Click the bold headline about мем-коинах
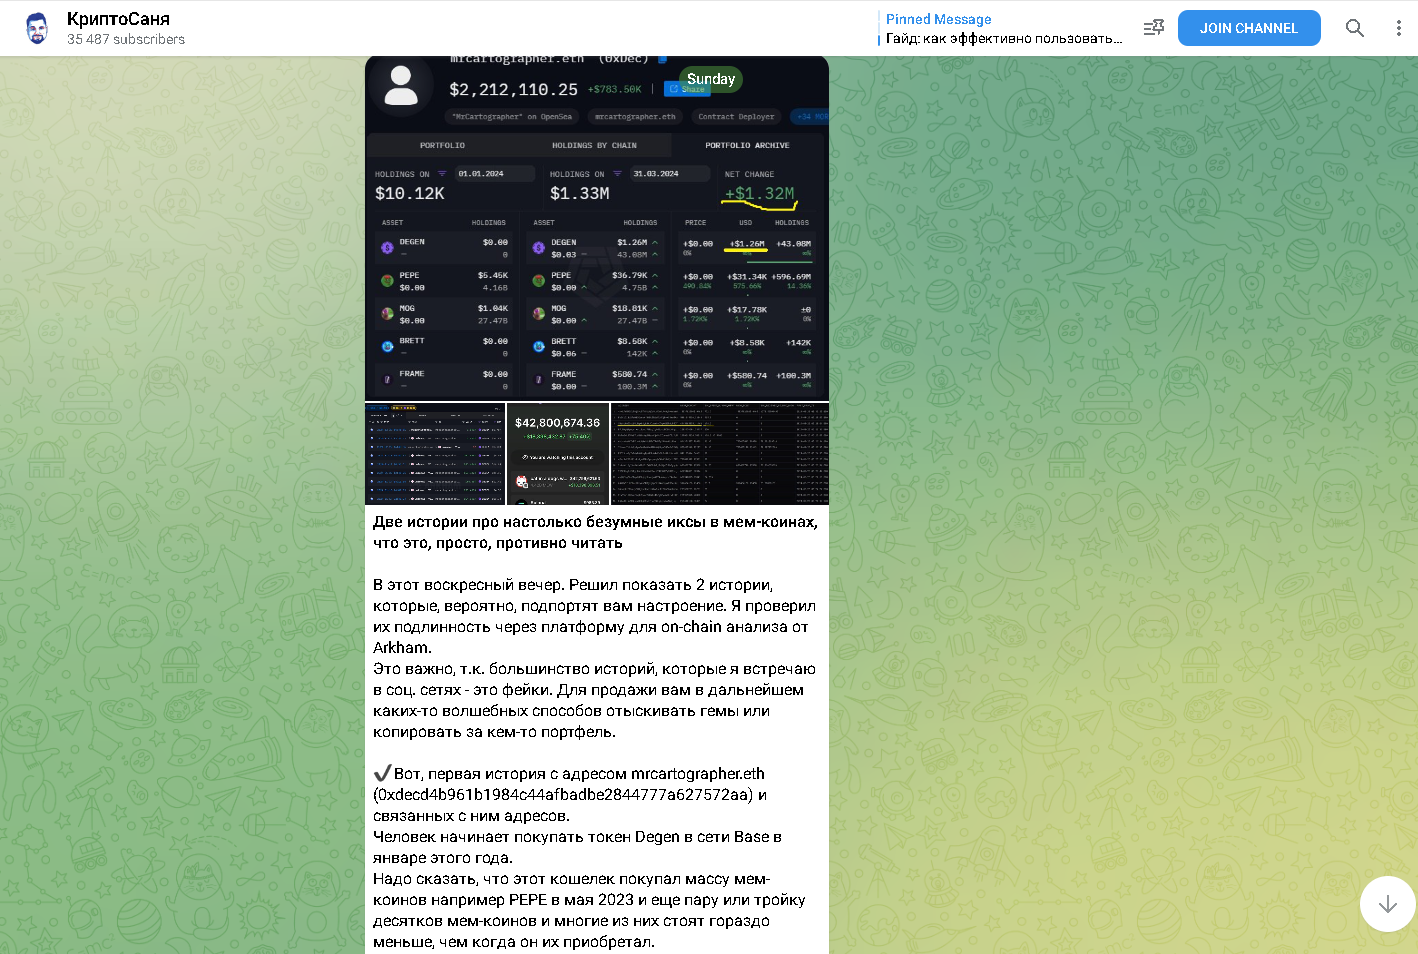This screenshot has height=954, width=1418. (595, 532)
